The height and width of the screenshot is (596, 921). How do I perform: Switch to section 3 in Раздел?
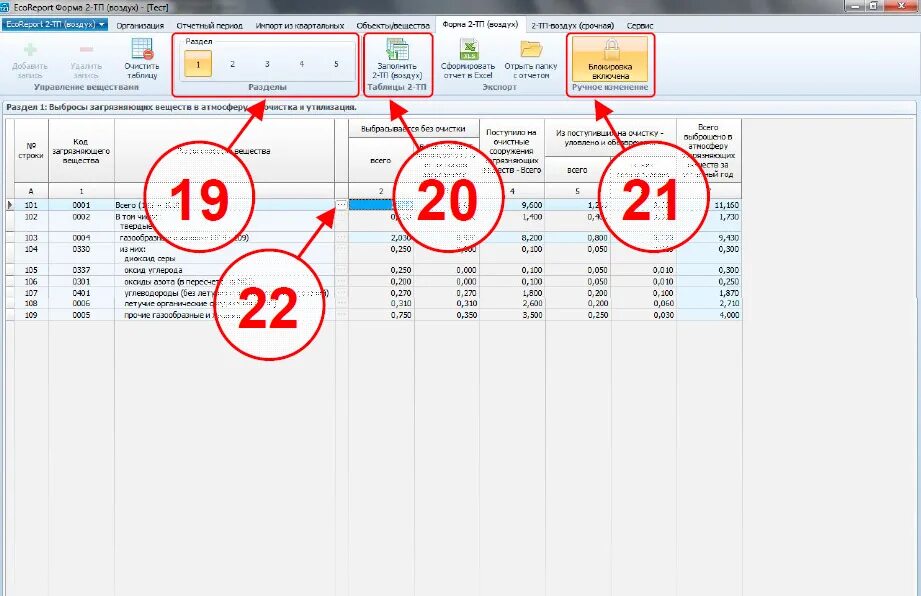267,64
